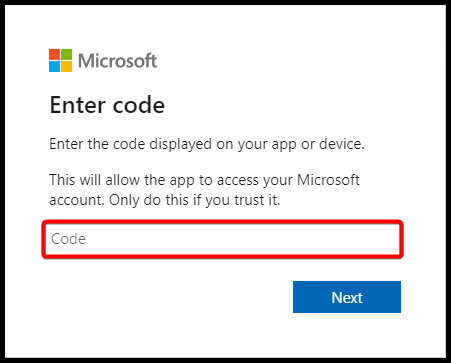This screenshot has width=451, height=363.
Task: Click 'Microsoft' in the access warning sentence
Action: [328, 180]
